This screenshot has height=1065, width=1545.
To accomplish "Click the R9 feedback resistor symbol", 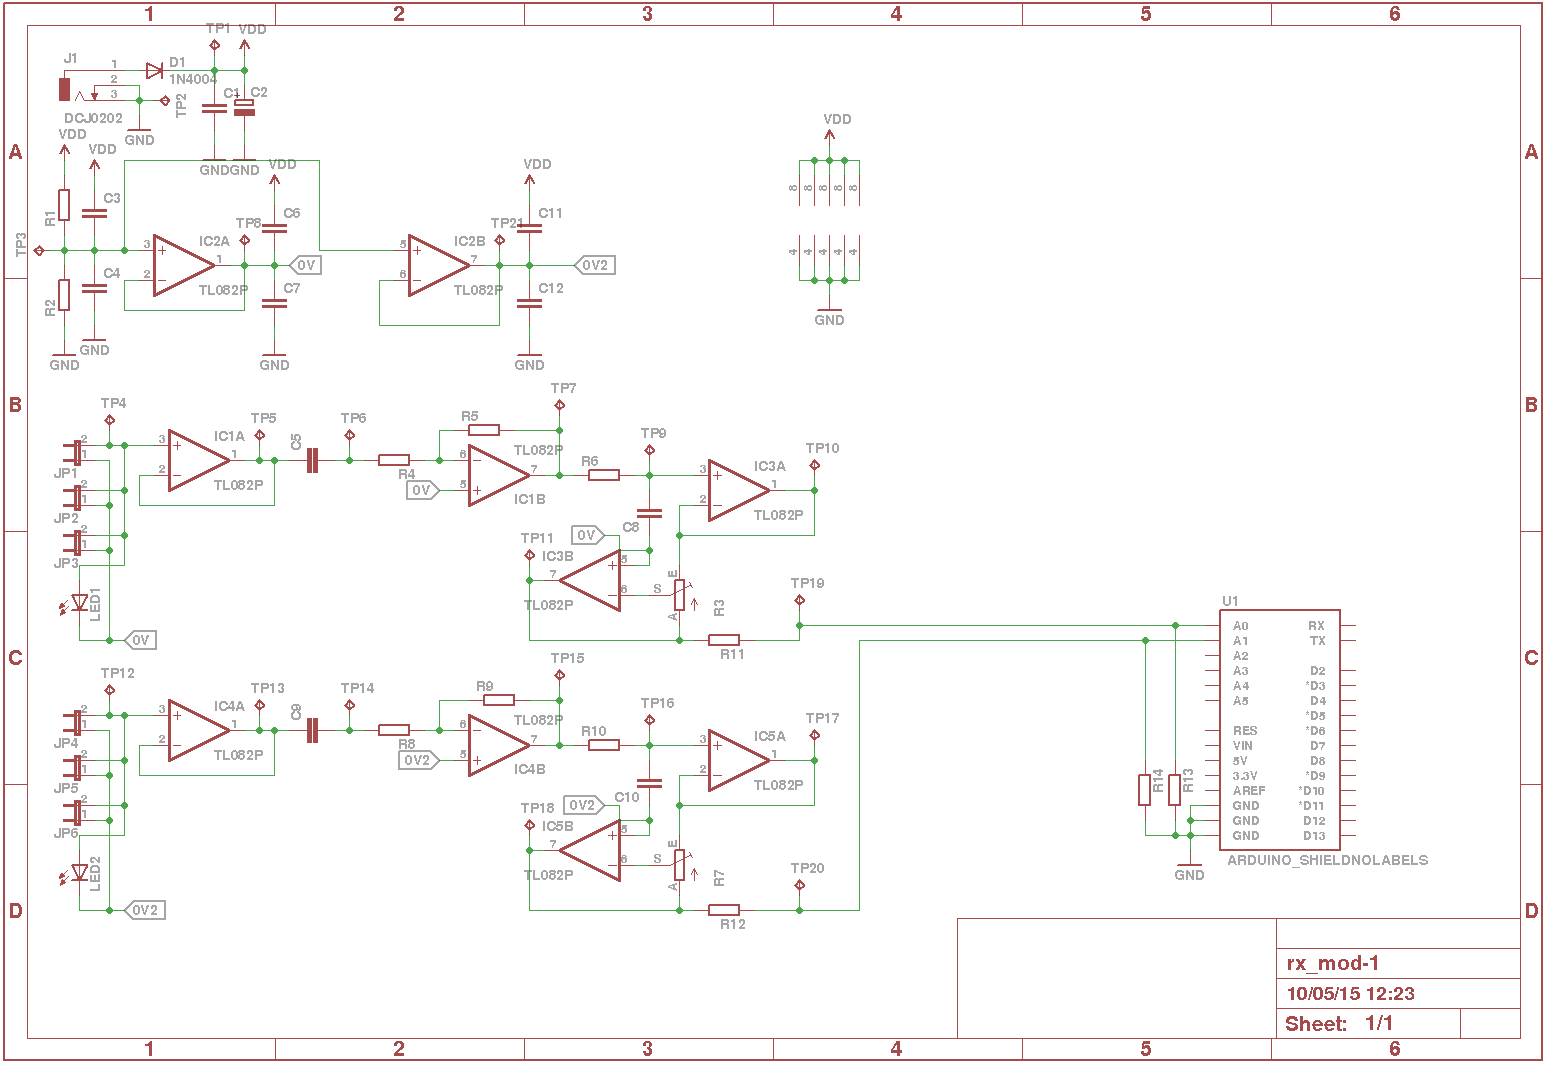I will [x=499, y=700].
